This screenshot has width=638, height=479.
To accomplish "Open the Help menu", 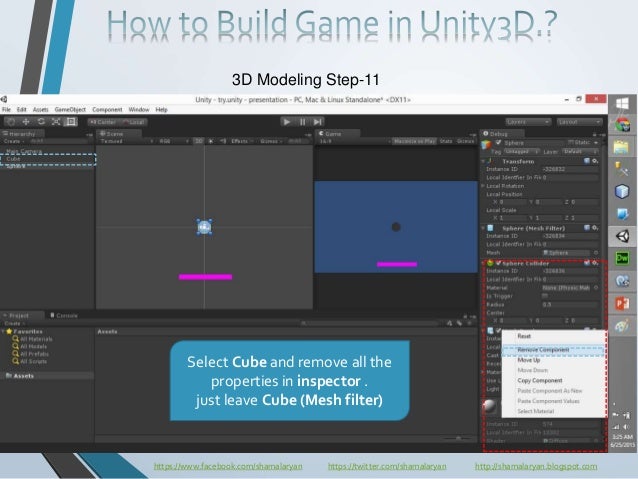I will pos(161,109).
